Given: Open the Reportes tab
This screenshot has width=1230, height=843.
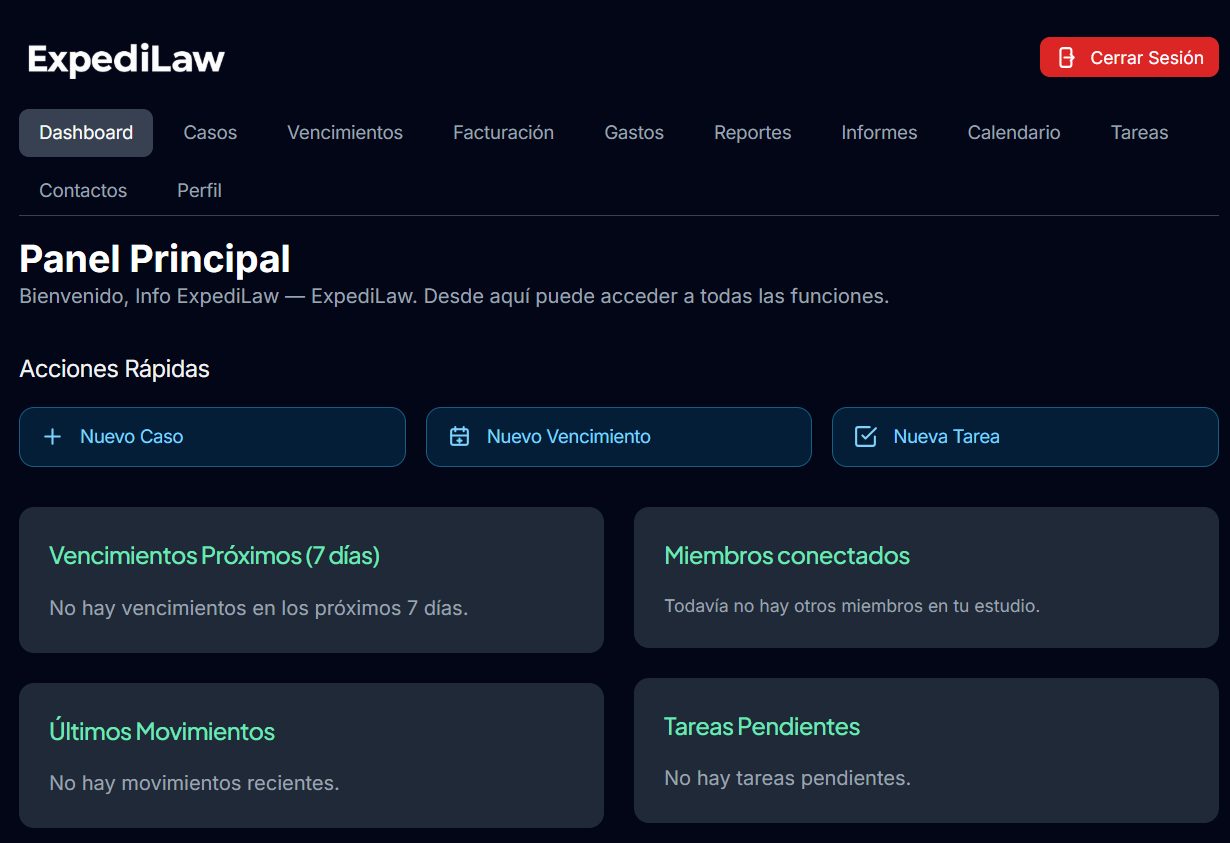Looking at the screenshot, I should [x=752, y=132].
